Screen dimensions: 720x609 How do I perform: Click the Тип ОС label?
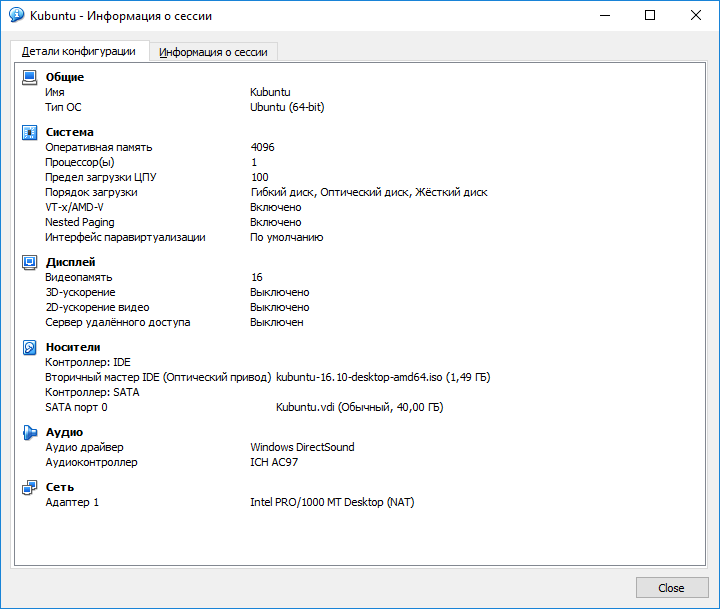(x=63, y=107)
